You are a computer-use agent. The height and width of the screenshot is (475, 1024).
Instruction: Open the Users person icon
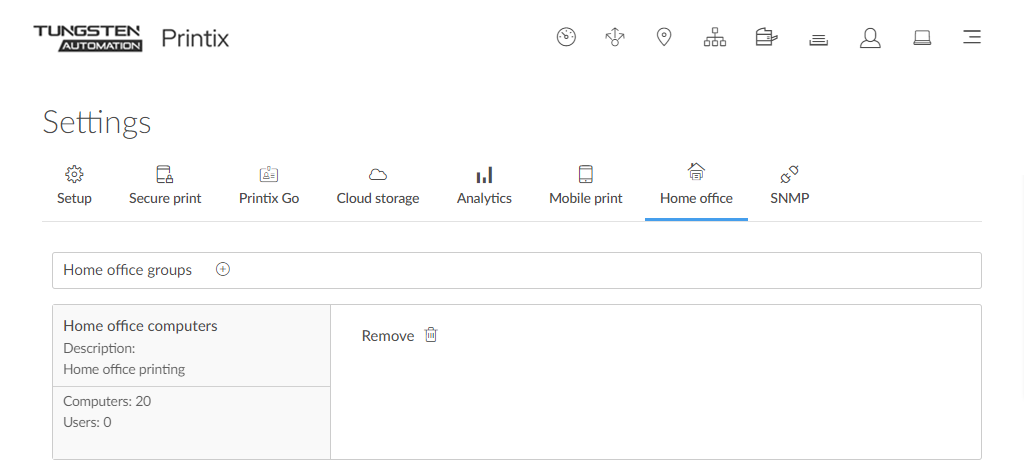click(870, 38)
